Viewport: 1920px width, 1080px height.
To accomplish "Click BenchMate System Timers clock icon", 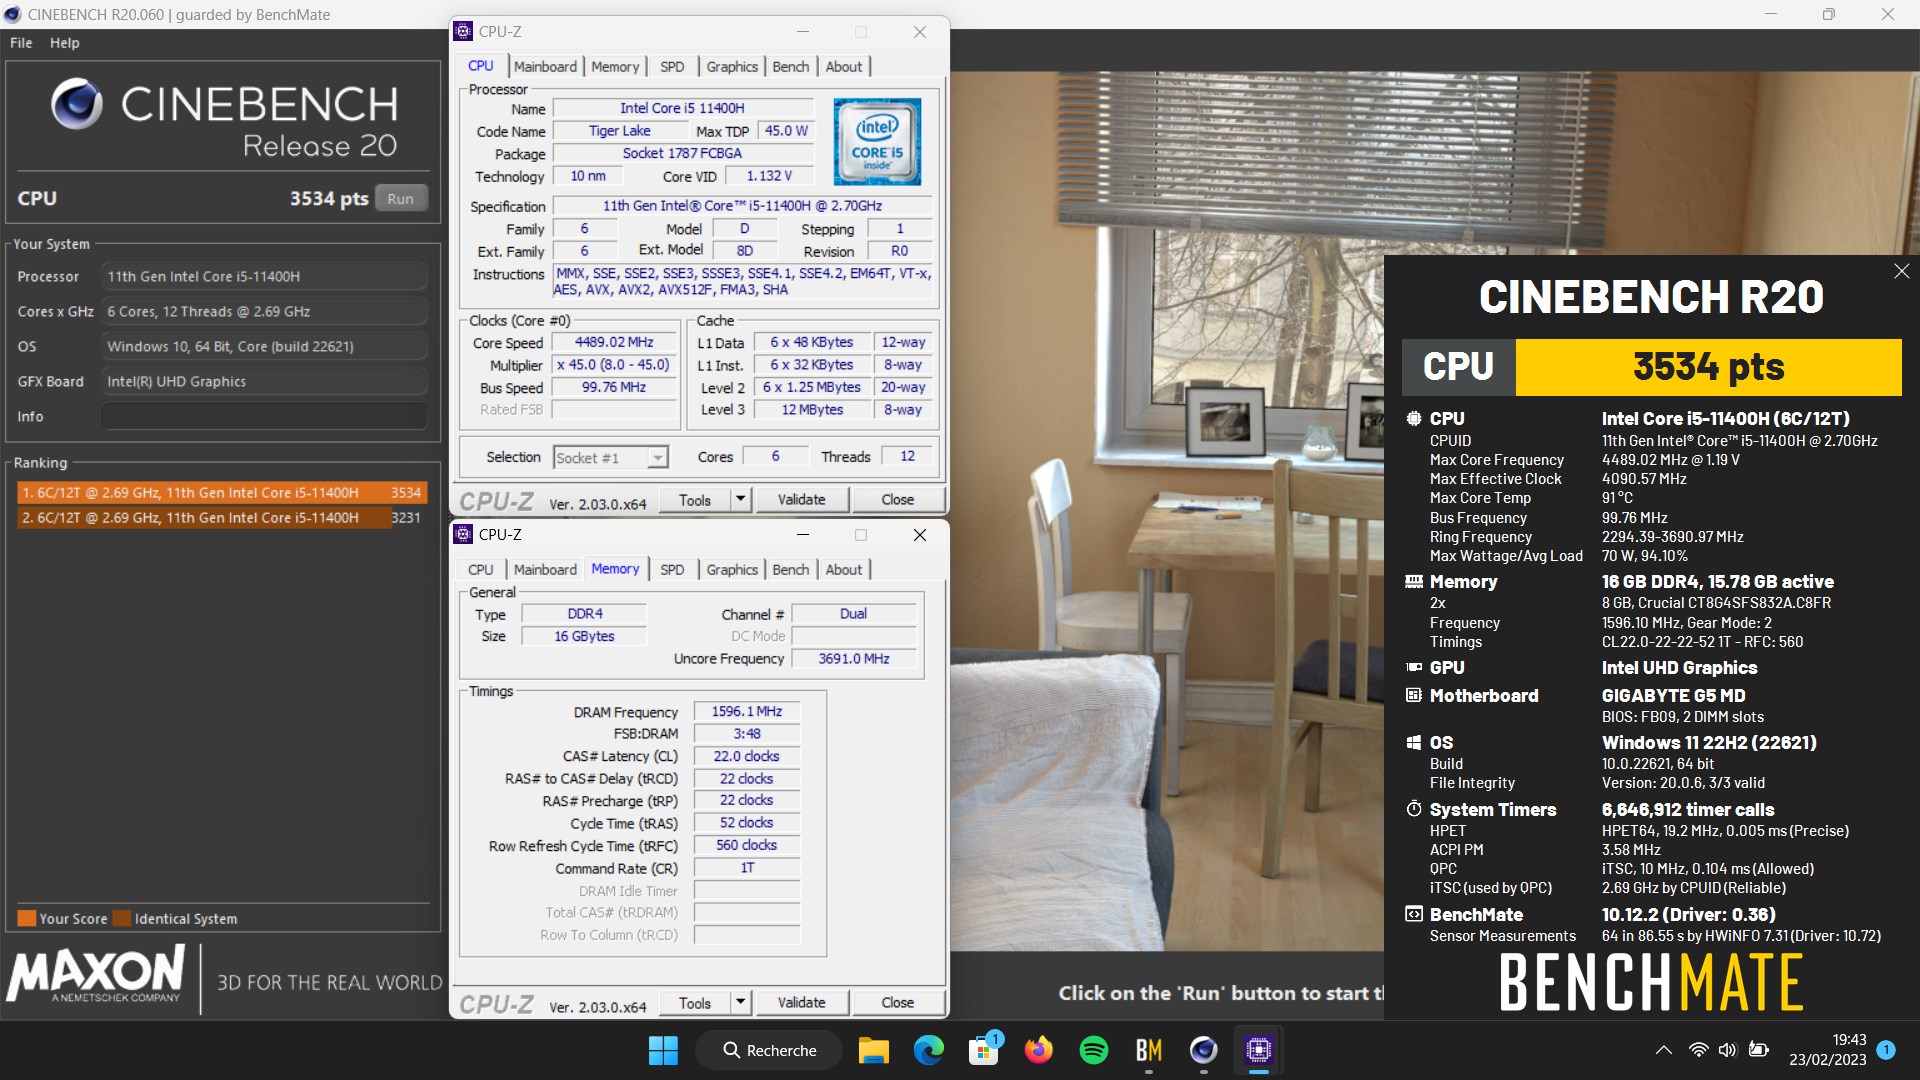I will 1414,809.
